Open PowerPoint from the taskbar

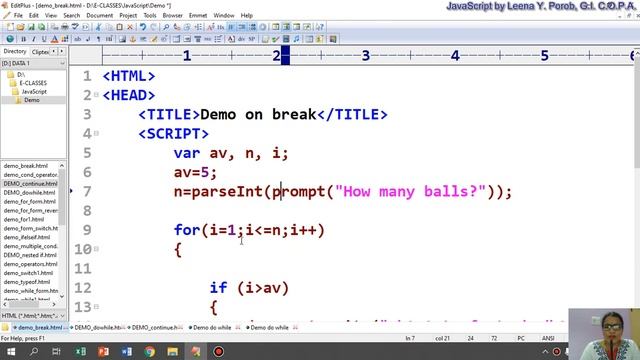pos(104,351)
